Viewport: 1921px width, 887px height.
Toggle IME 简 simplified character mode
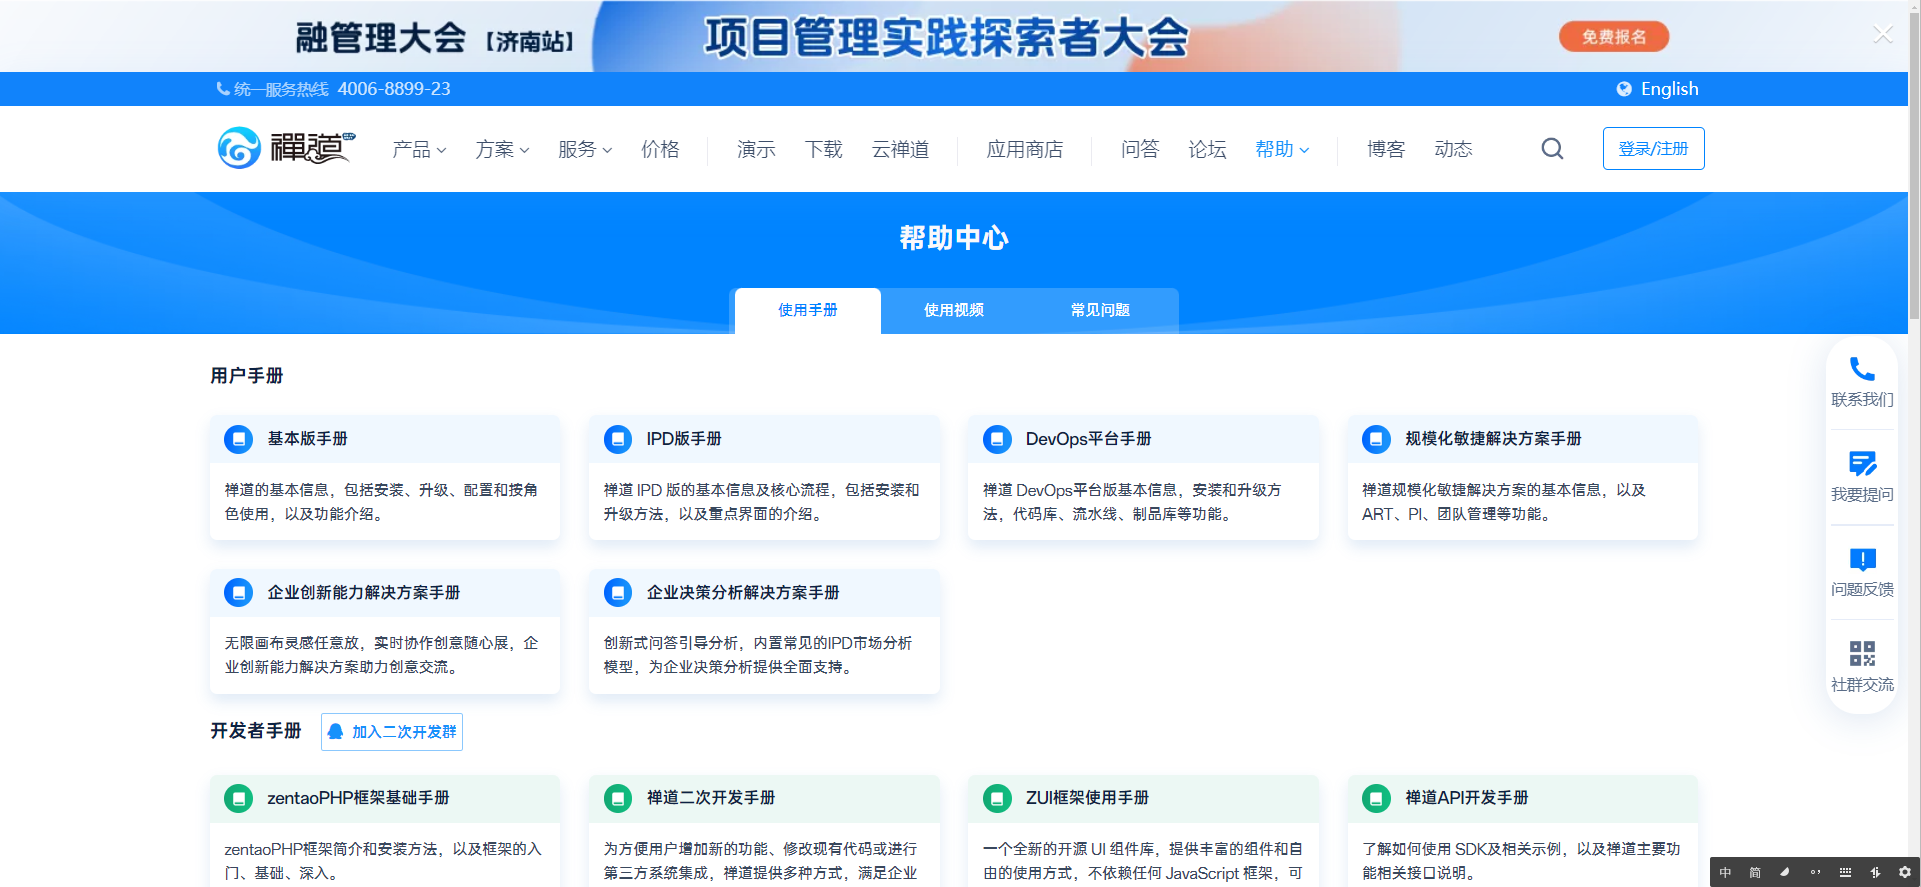tap(1755, 873)
